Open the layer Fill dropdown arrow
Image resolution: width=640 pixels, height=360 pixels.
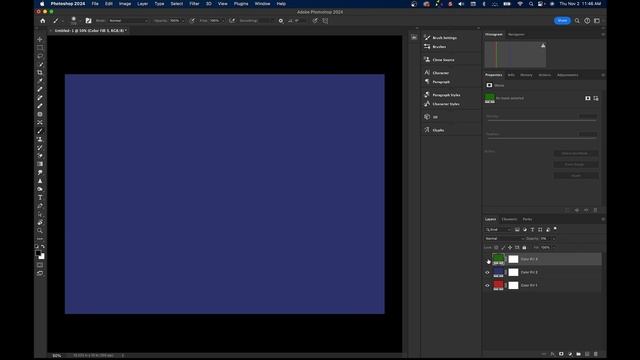pos(554,247)
